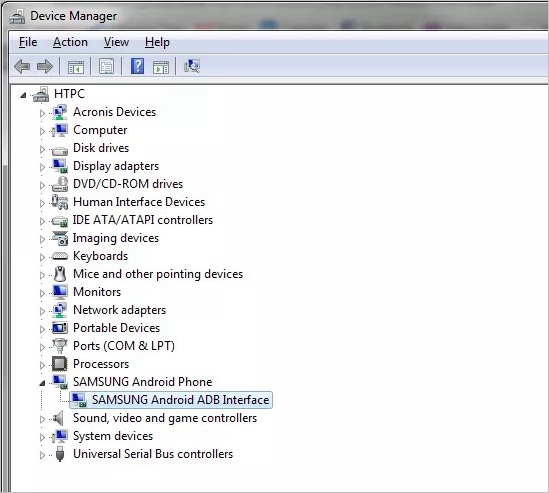Click the System devices icon
549x493 pixels.
point(60,436)
